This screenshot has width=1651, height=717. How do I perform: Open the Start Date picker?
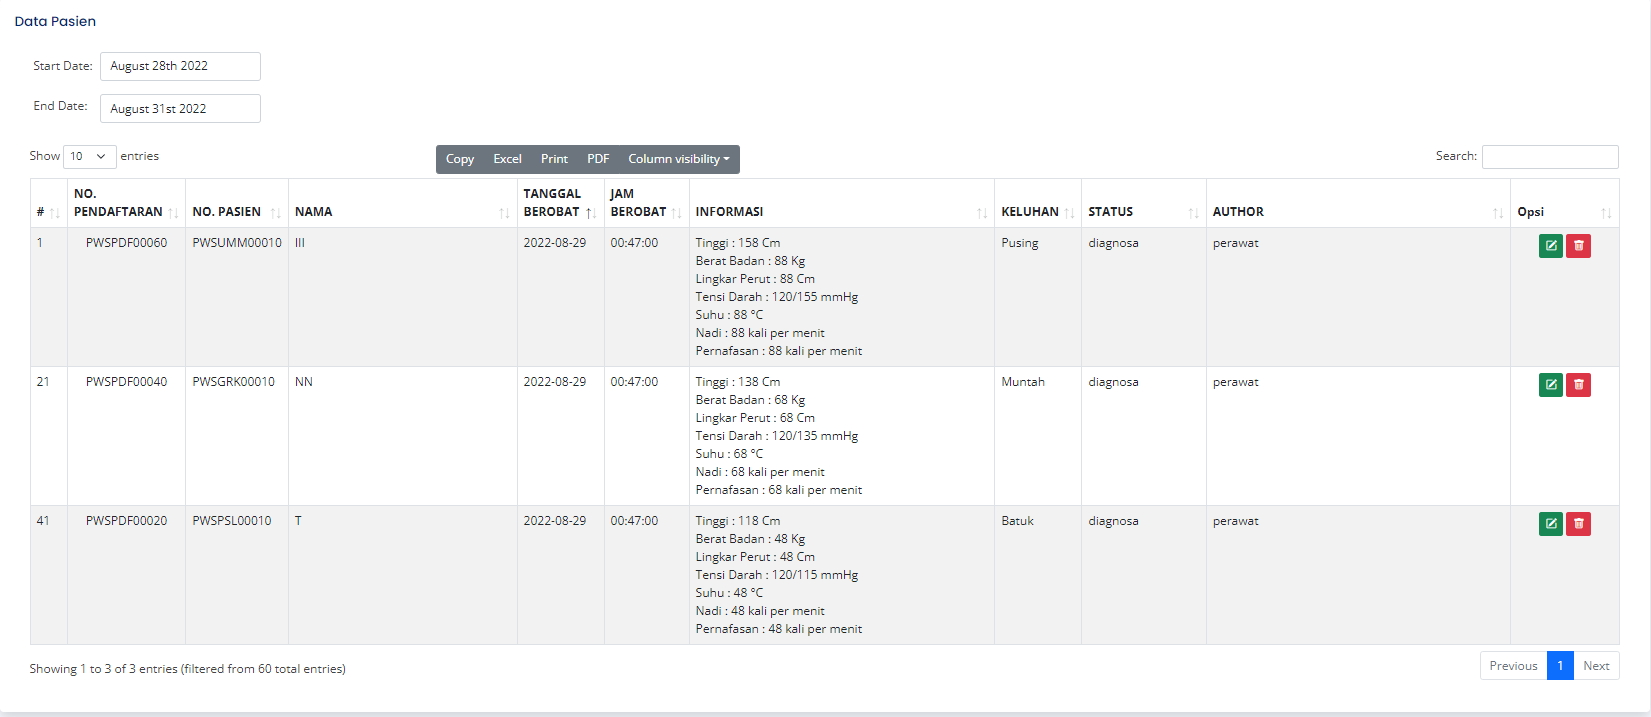pos(180,66)
